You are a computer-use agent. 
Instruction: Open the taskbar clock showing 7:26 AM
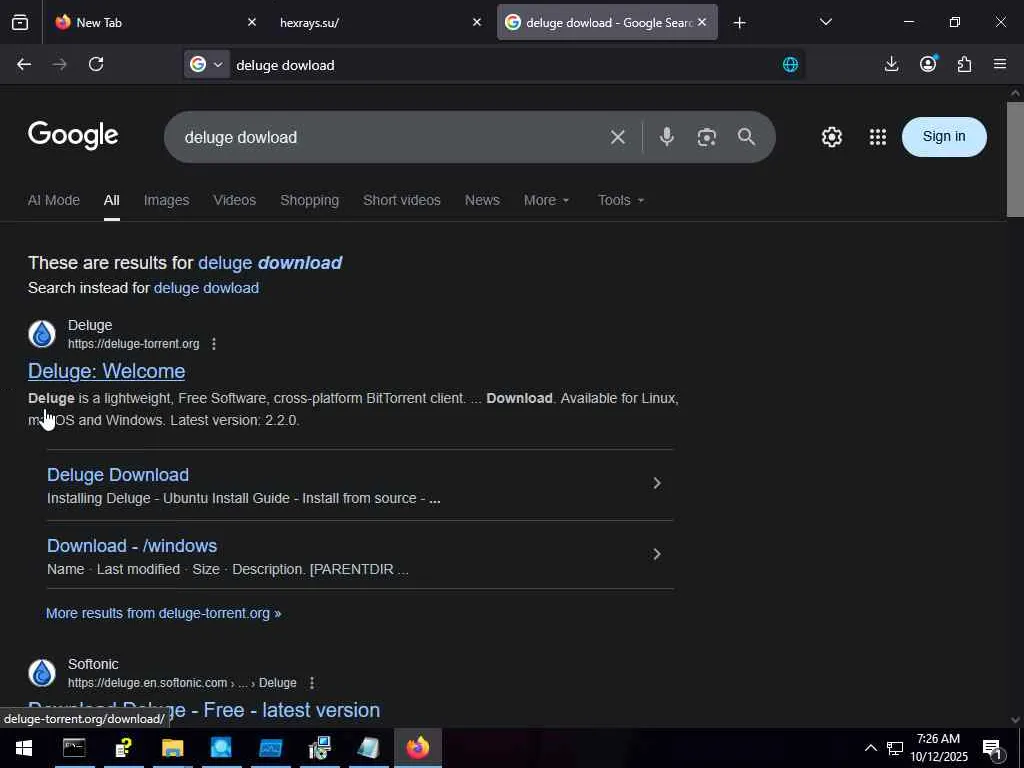tap(938, 748)
